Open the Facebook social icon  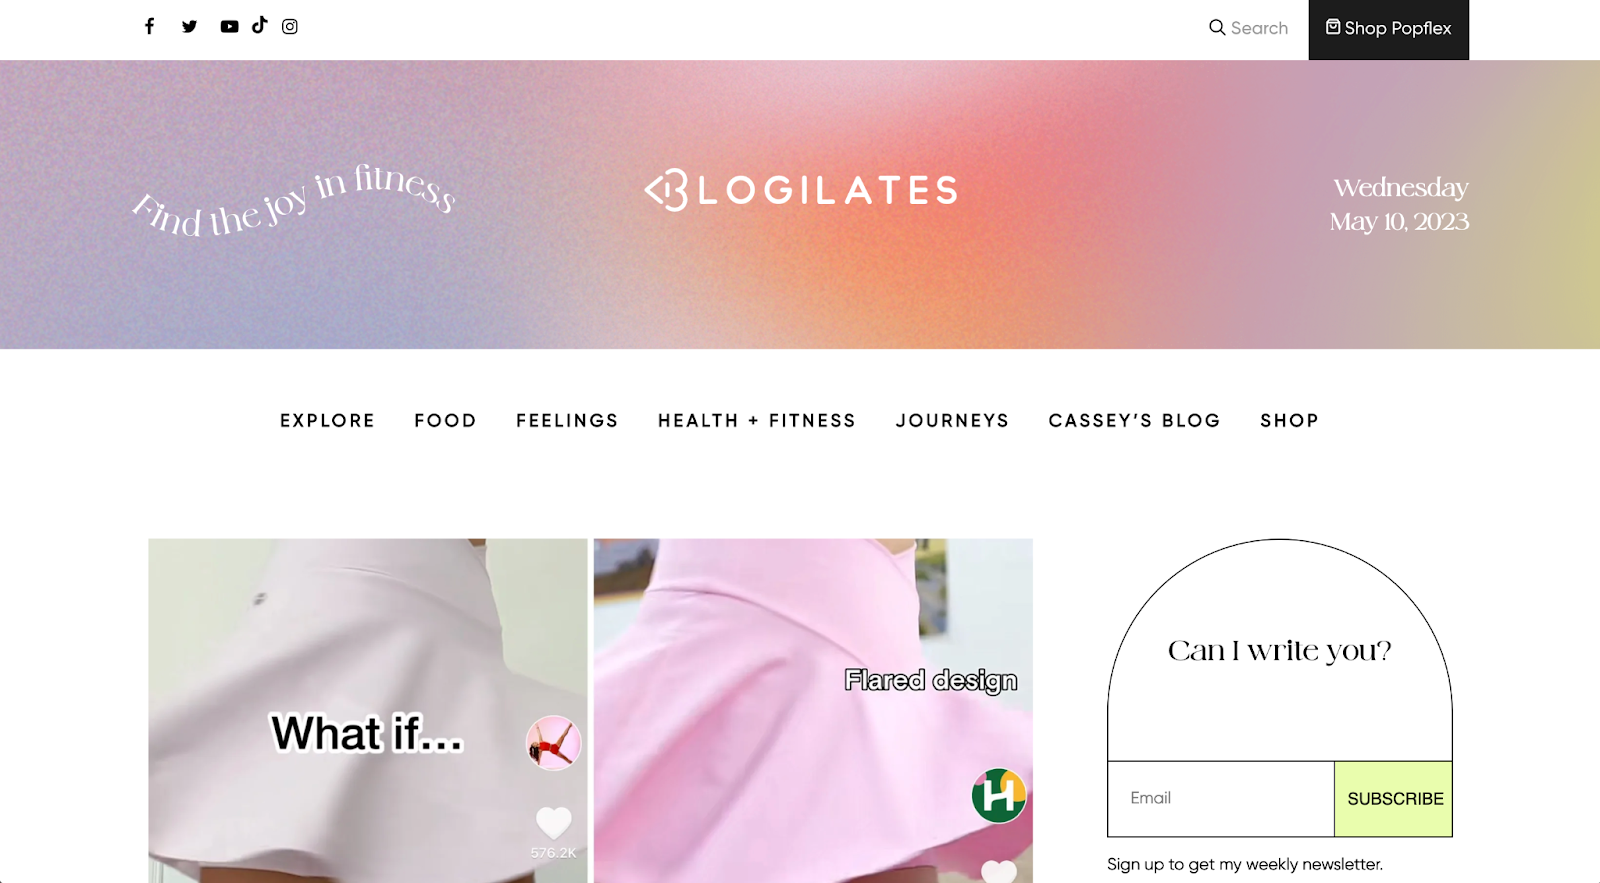pos(149,26)
